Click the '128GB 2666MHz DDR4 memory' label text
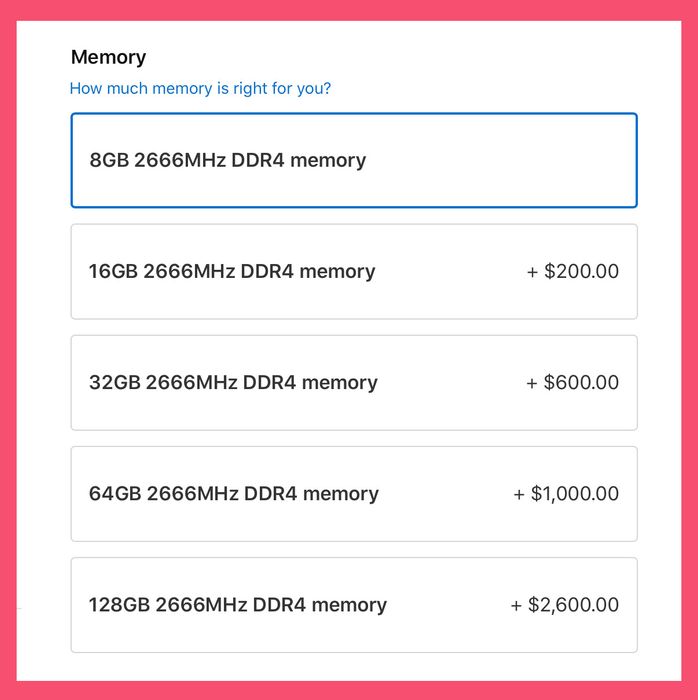The height and width of the screenshot is (700, 698). (x=238, y=605)
